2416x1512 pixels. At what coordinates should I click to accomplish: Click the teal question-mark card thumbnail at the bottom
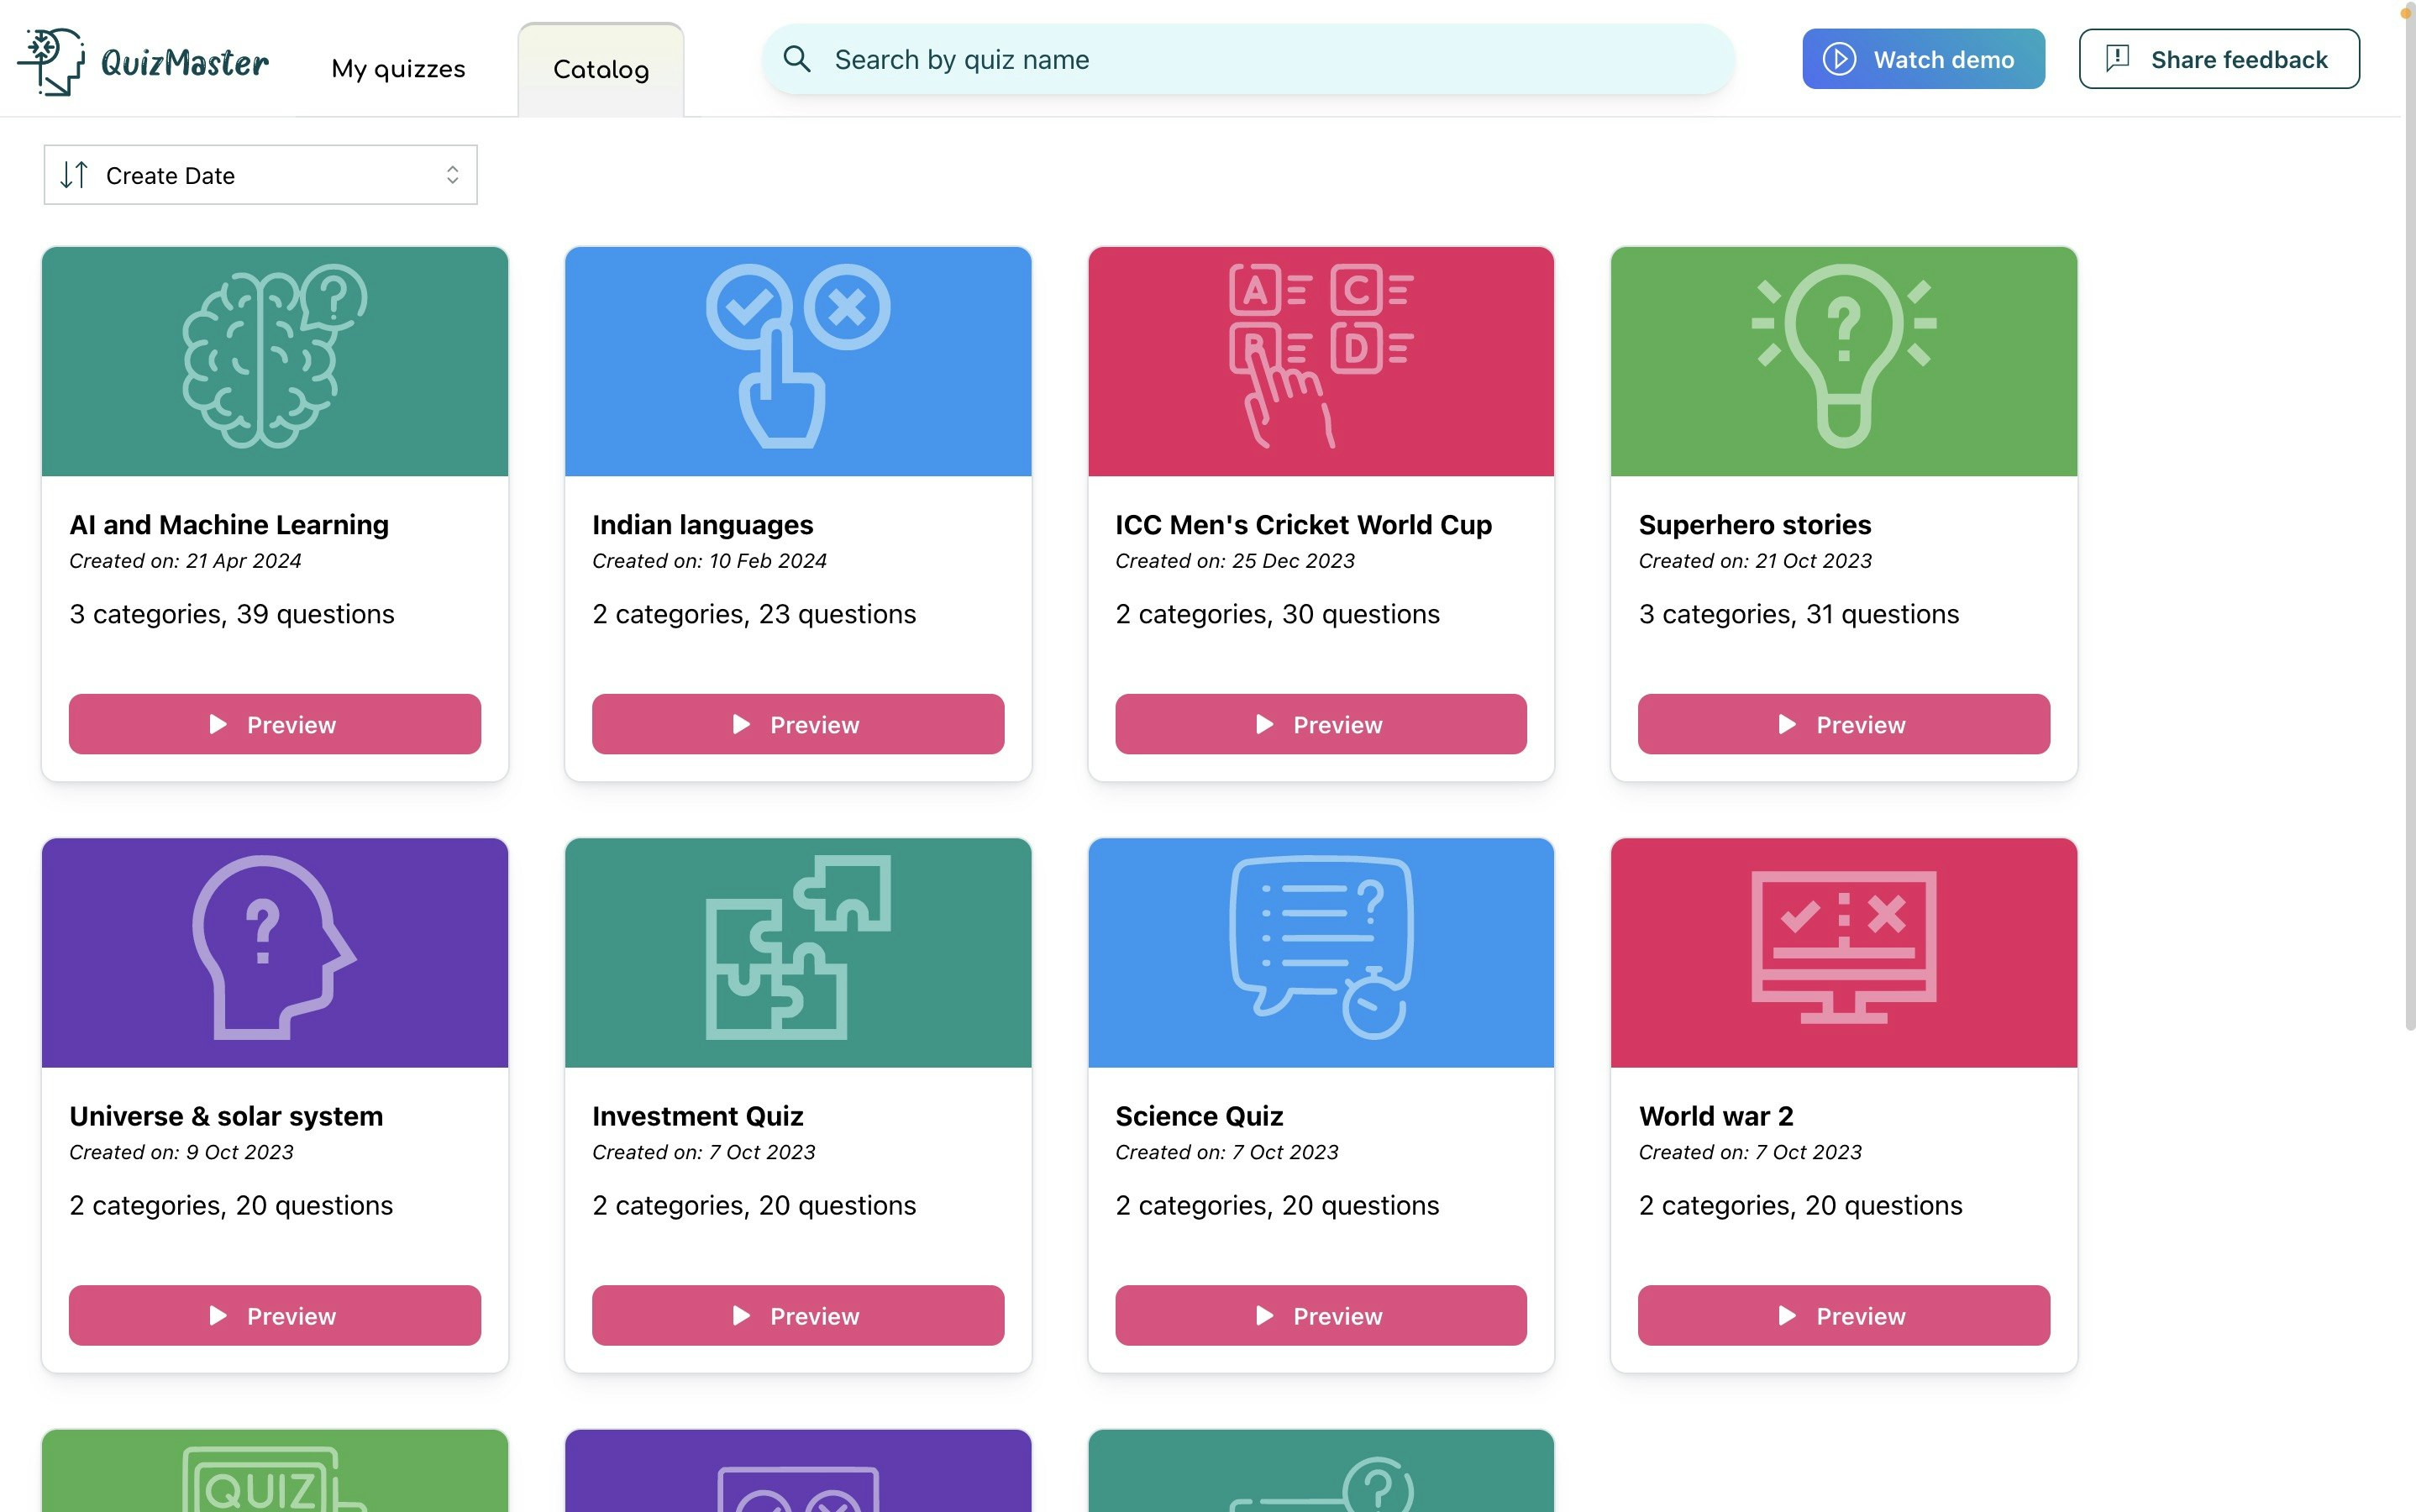pos(1321,1471)
